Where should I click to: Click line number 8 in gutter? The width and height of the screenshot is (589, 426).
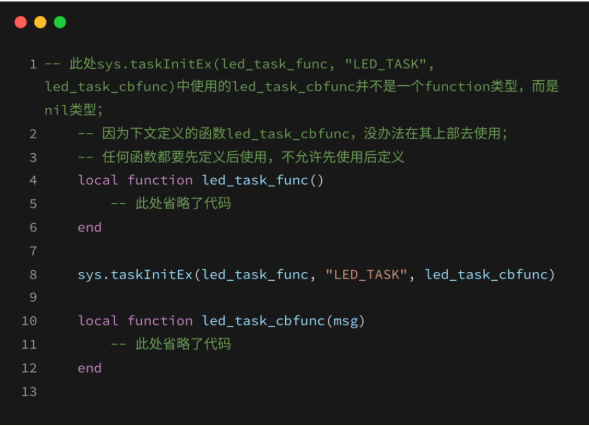pyautogui.click(x=33, y=275)
